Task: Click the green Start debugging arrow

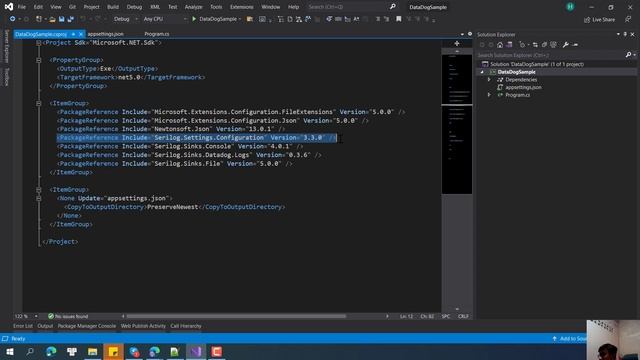Action: coord(194,19)
